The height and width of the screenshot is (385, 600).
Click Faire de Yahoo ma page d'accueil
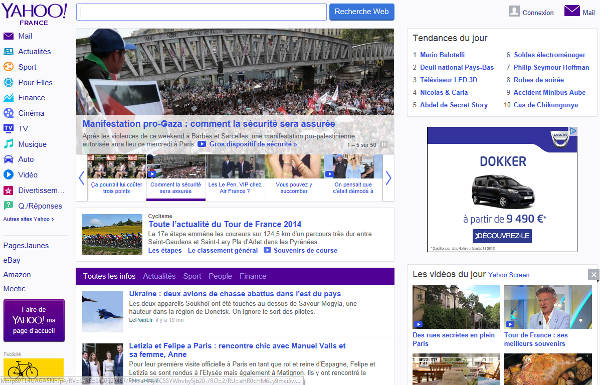point(34,320)
